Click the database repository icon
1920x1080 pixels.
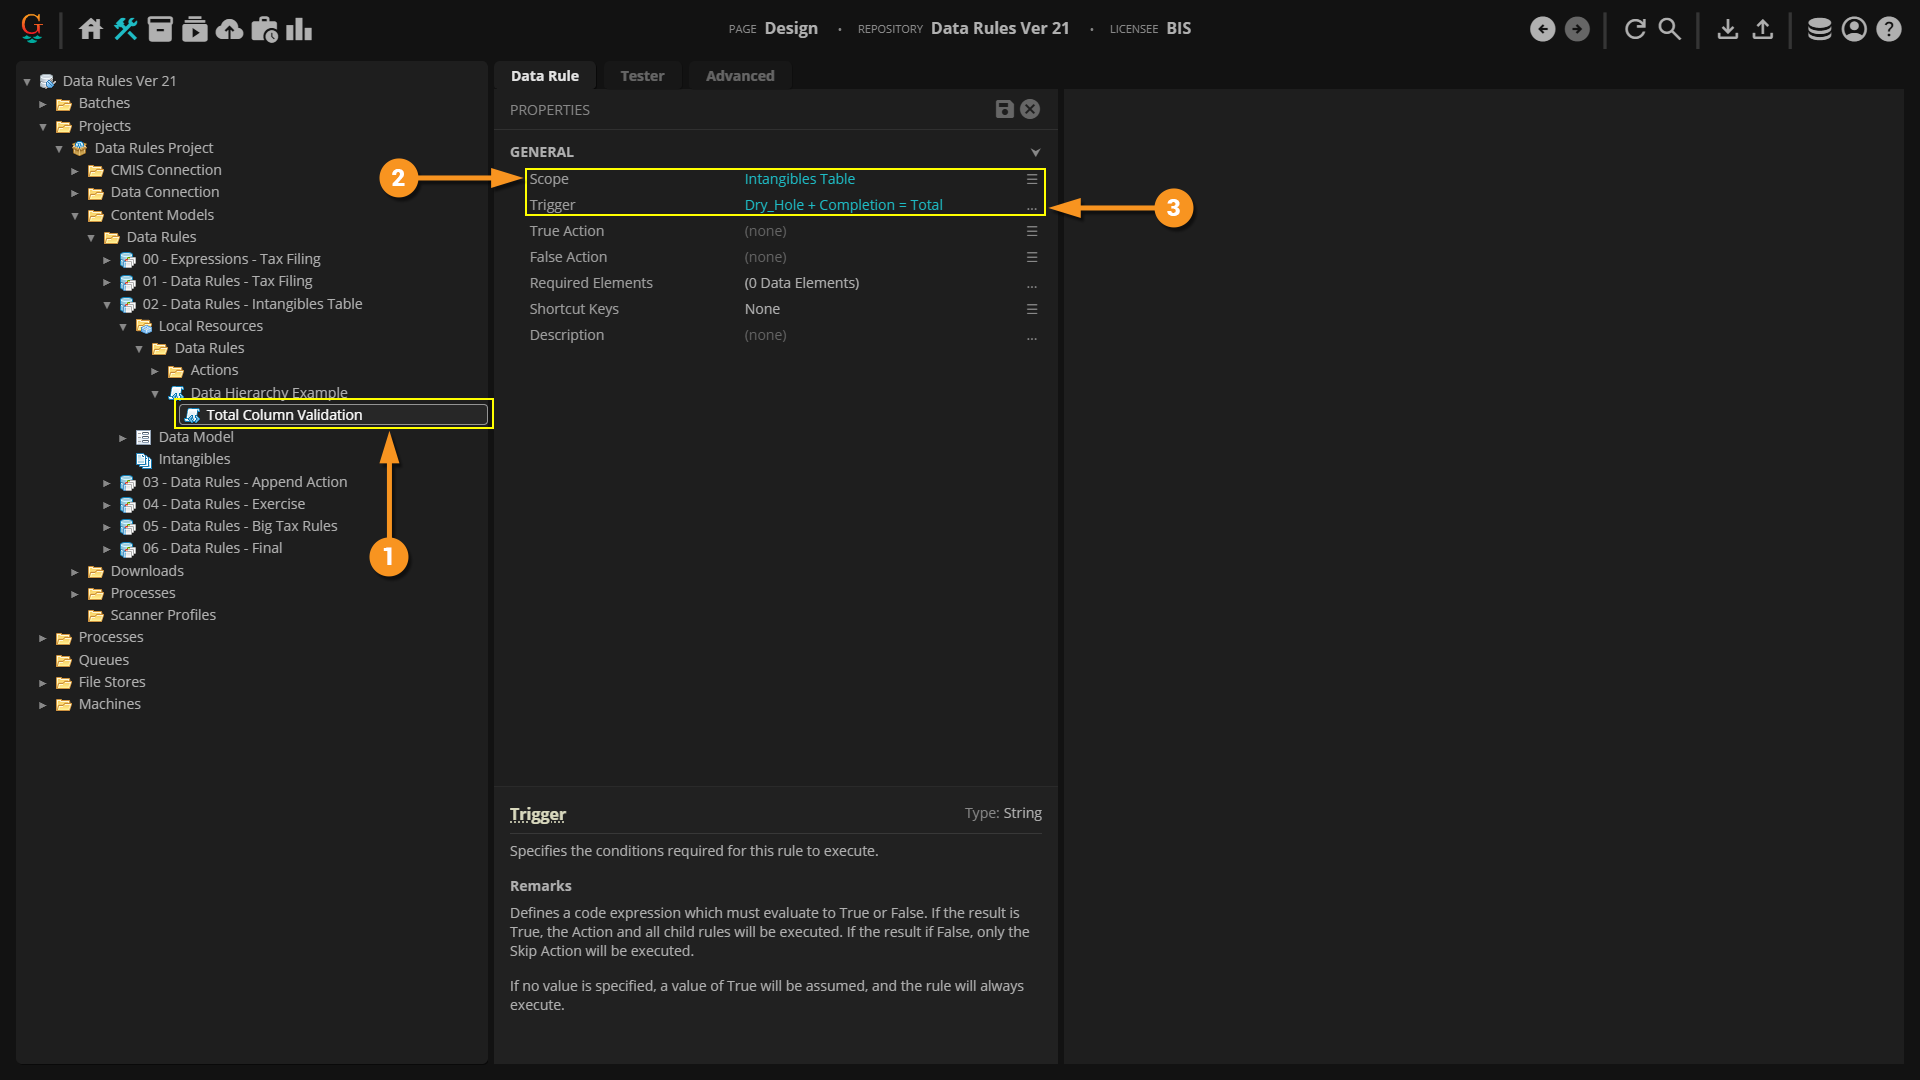[x=1819, y=29]
